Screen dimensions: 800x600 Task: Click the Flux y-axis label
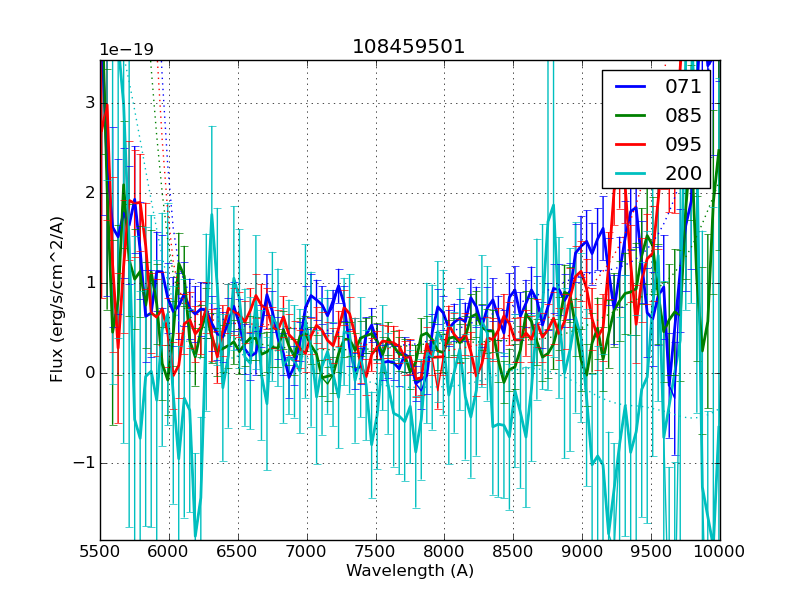[x=57, y=300]
